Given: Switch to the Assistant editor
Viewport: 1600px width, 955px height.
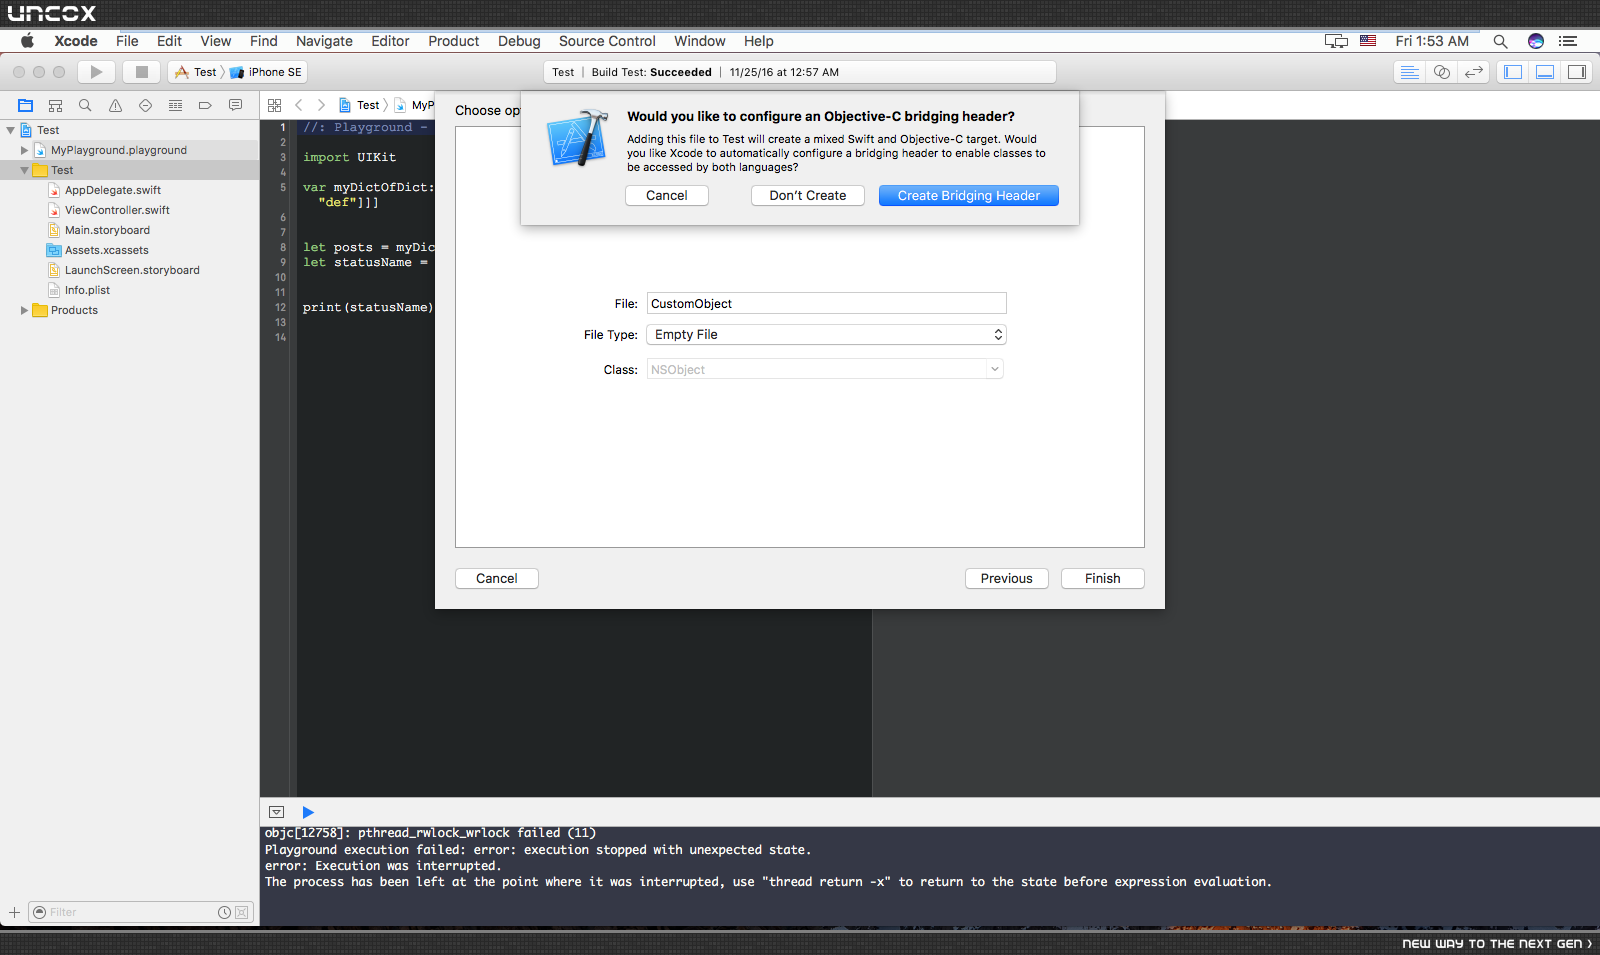Looking at the screenshot, I should click(x=1442, y=72).
